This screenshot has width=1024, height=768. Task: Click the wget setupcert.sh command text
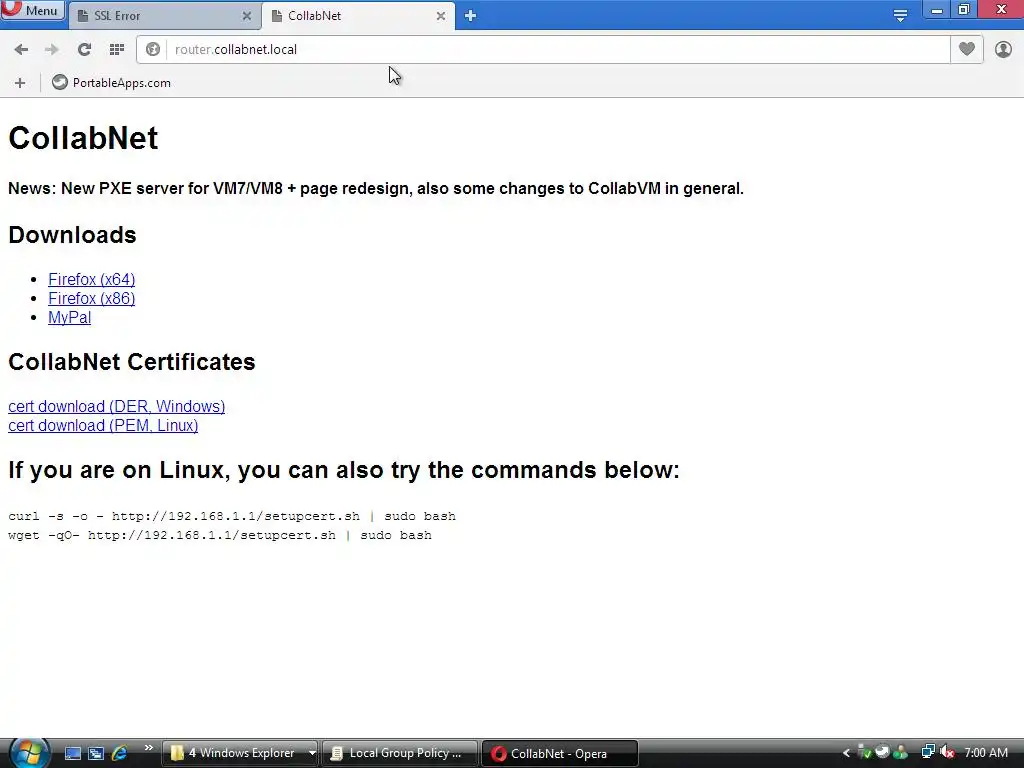click(220, 535)
